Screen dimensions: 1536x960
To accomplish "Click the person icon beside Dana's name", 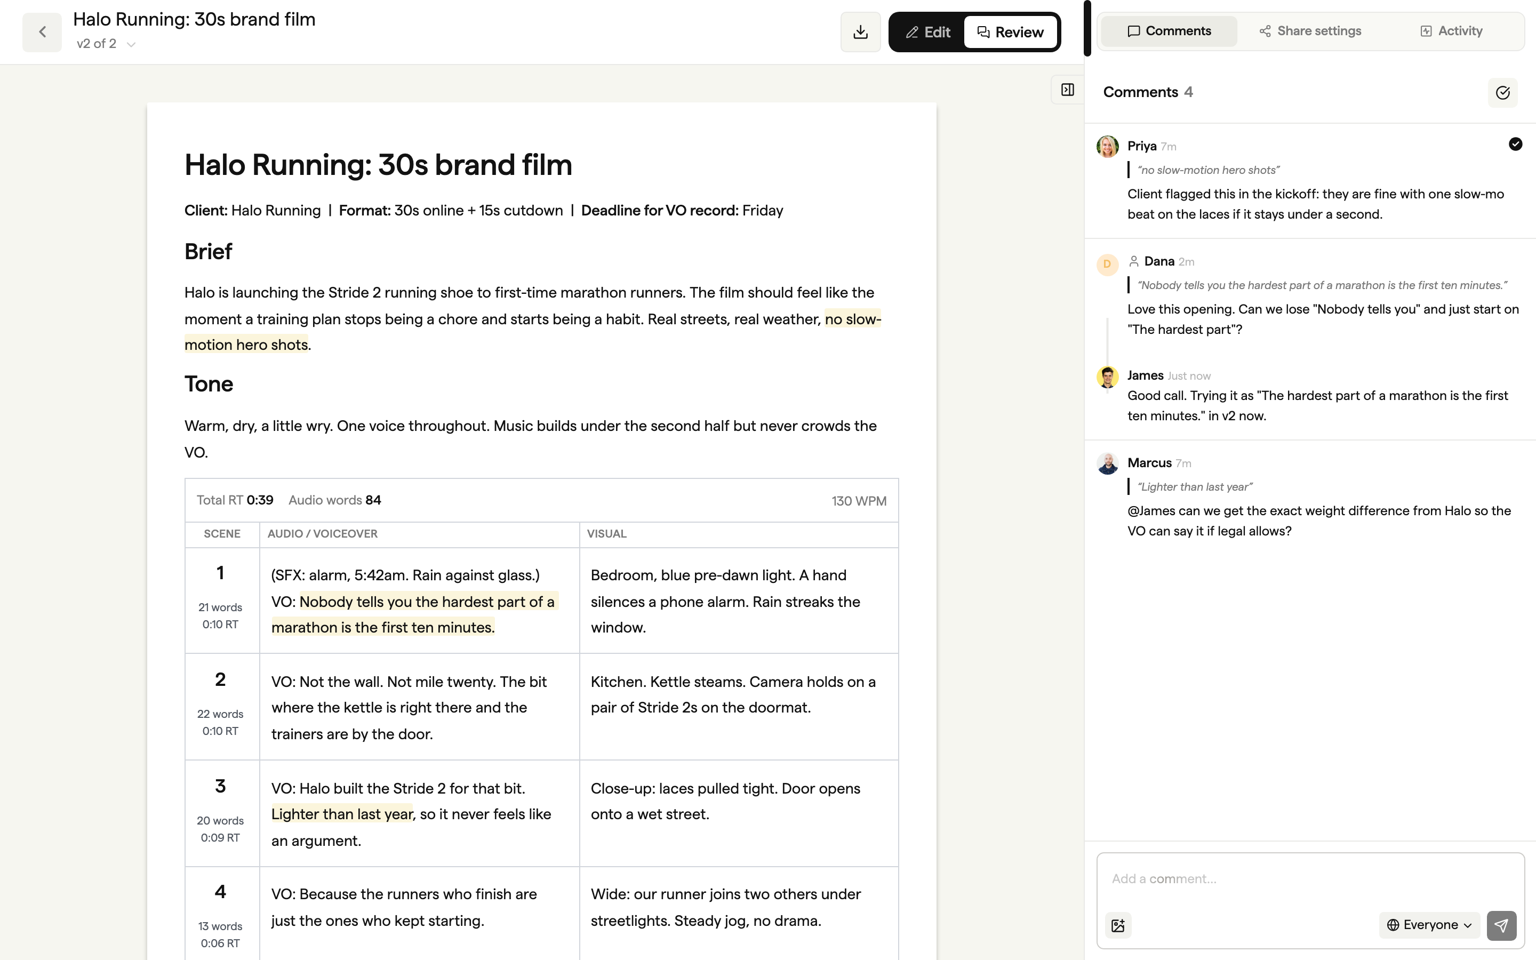I will [1133, 262].
